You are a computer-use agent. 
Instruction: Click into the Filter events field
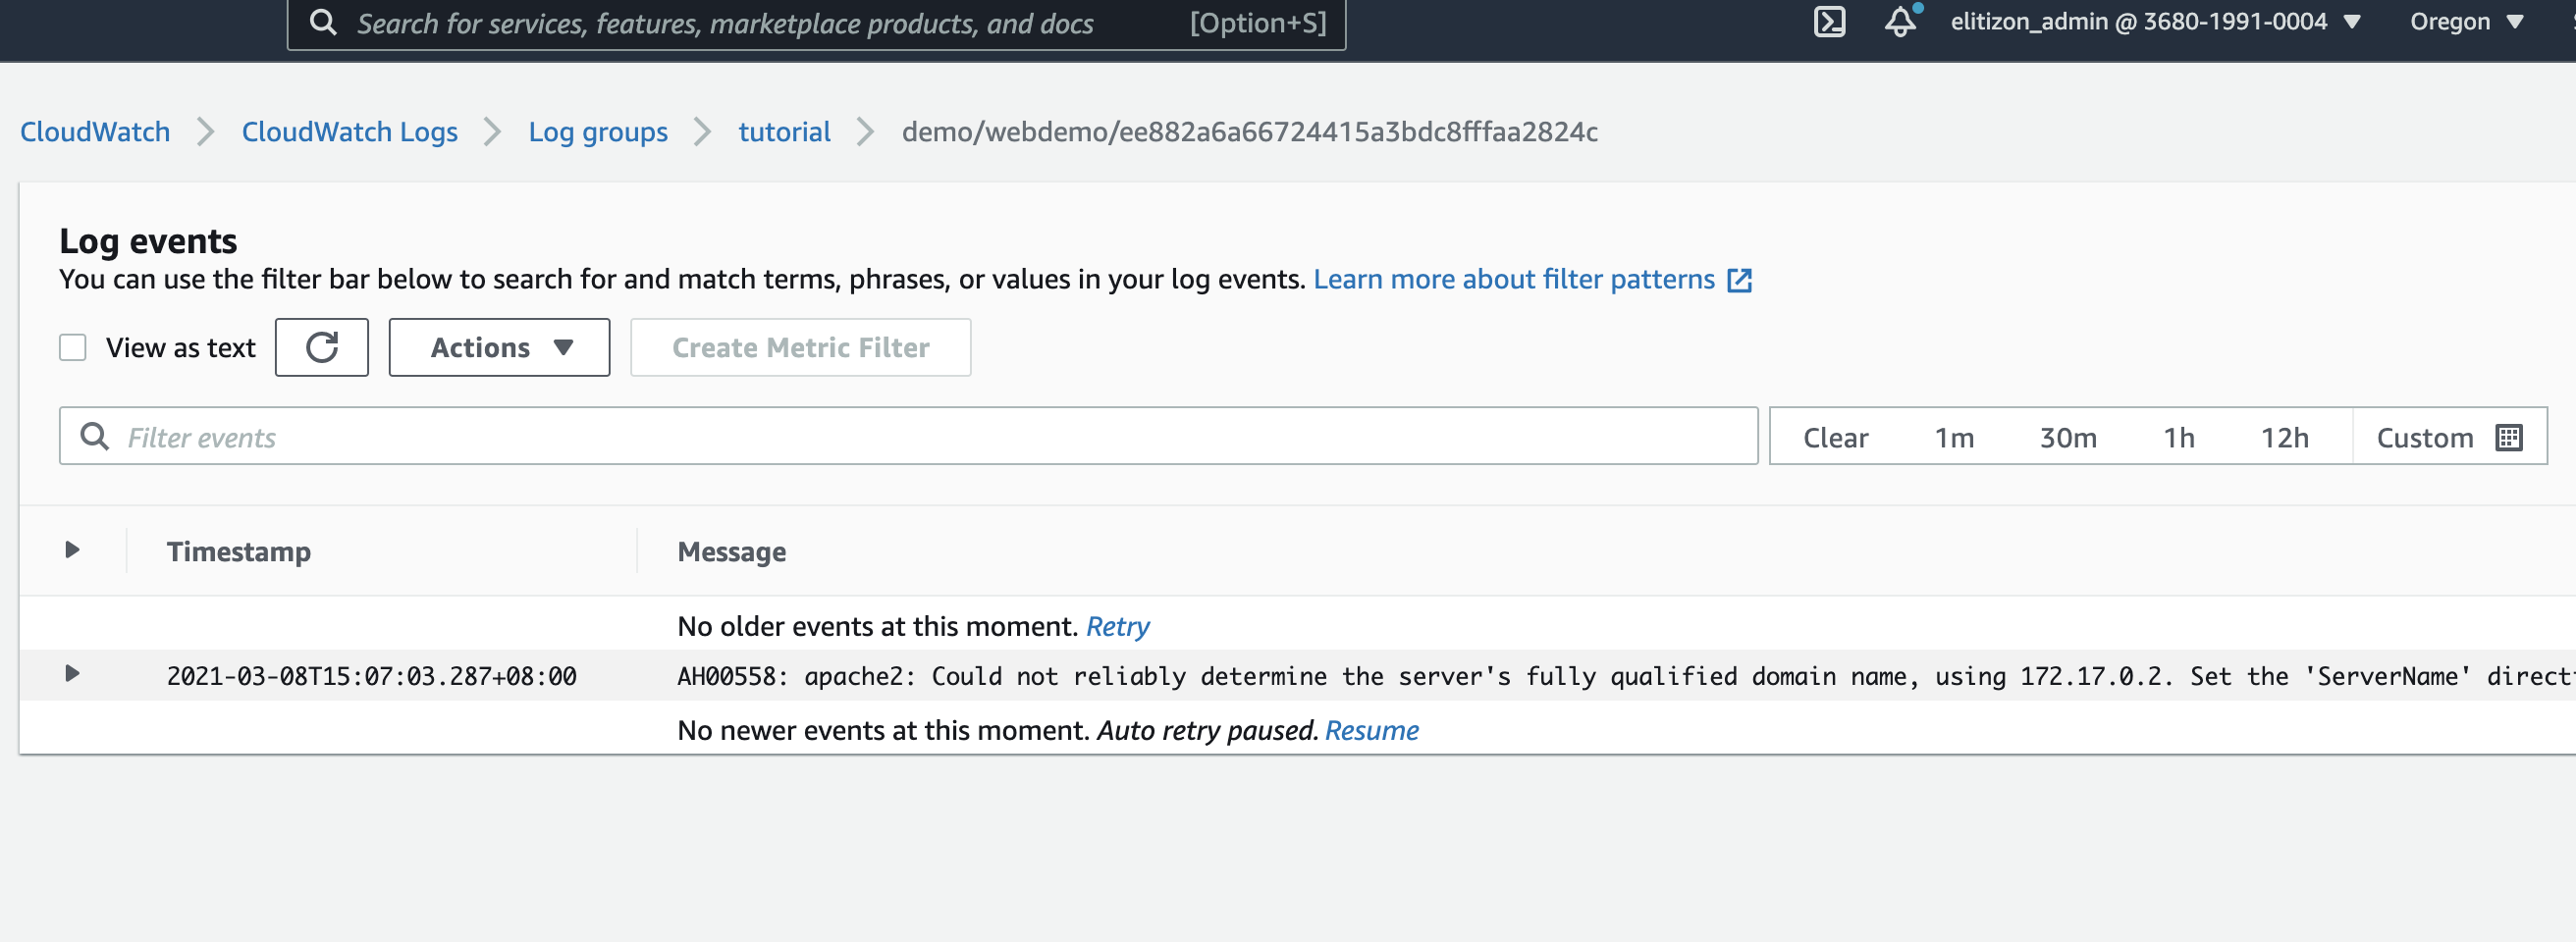900,436
